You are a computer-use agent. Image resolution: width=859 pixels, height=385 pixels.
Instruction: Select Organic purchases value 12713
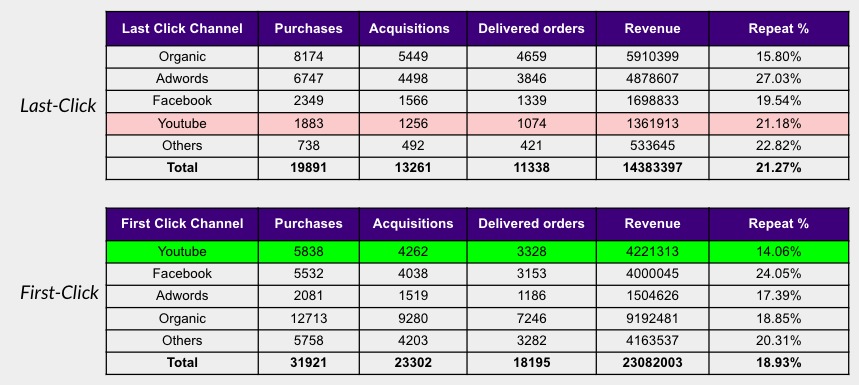point(308,318)
